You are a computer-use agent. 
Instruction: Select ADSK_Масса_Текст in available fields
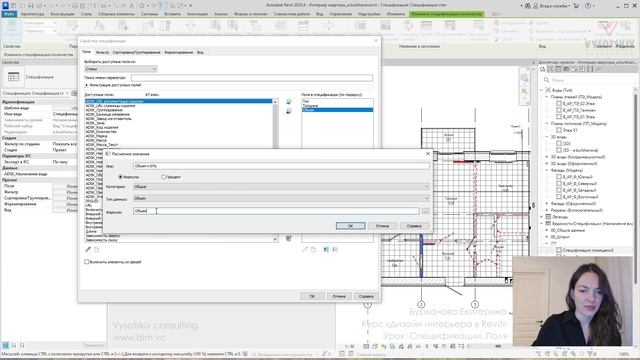pos(102,144)
